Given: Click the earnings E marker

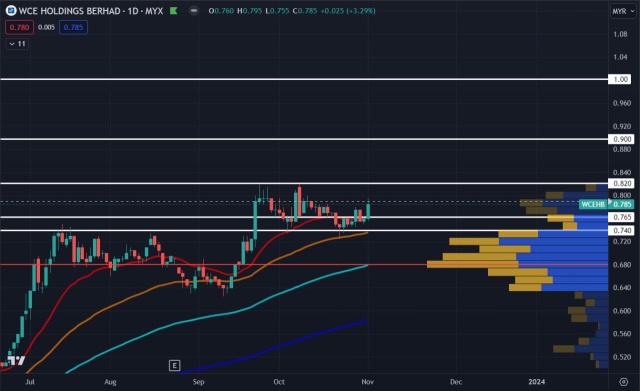Looking at the screenshot, I should tap(174, 365).
